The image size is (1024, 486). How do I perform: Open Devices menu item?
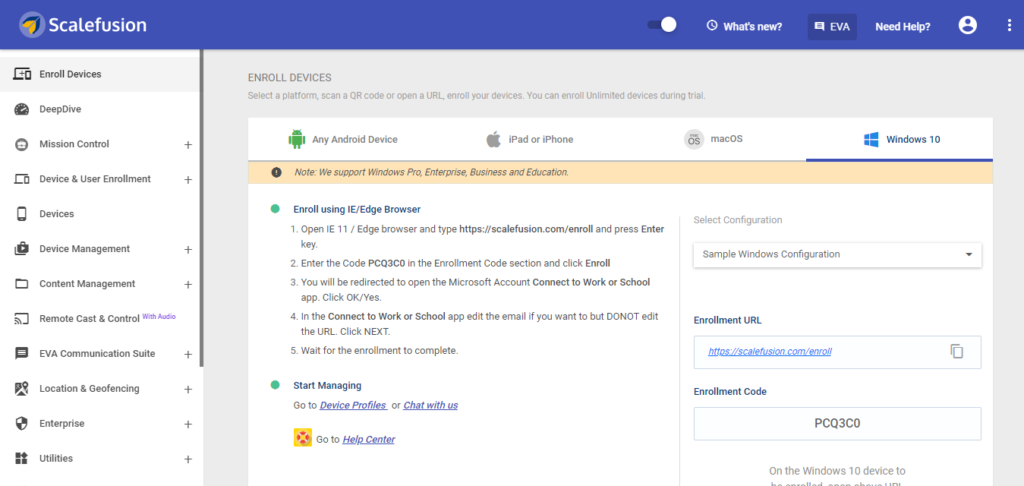pyautogui.click(x=101, y=214)
